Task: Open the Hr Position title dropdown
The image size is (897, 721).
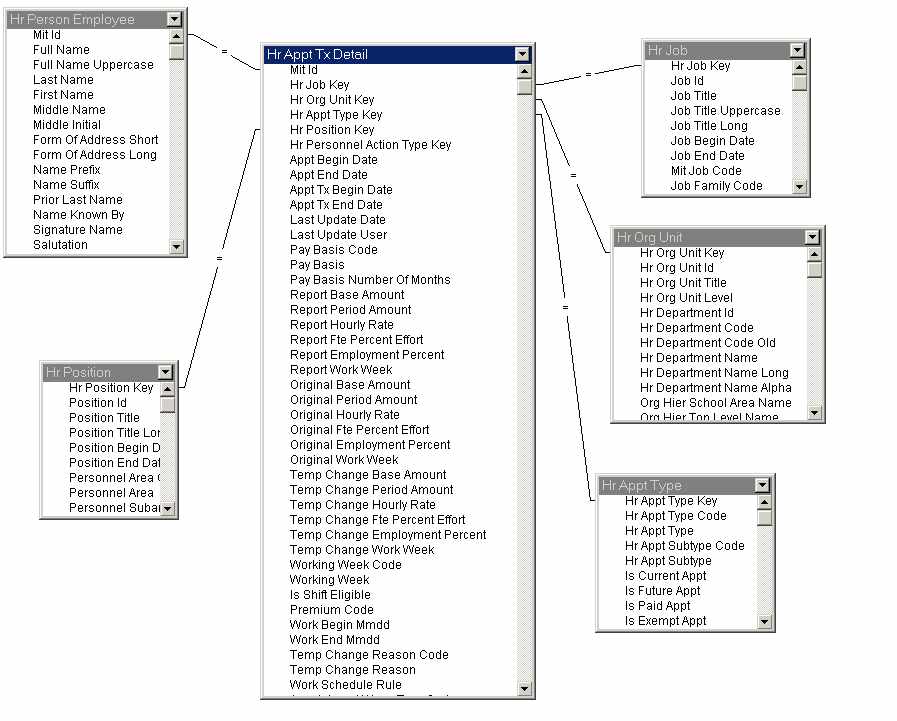Action: click(x=165, y=373)
